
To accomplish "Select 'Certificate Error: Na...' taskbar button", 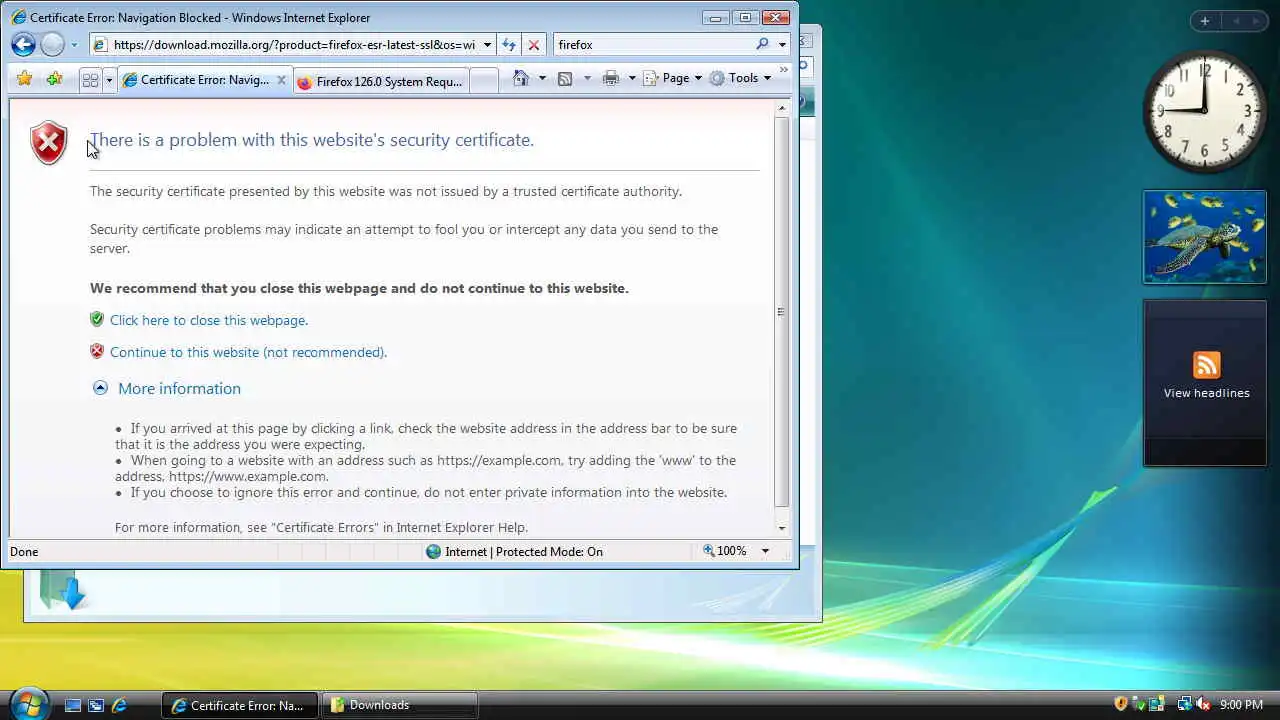I will pyautogui.click(x=240, y=705).
